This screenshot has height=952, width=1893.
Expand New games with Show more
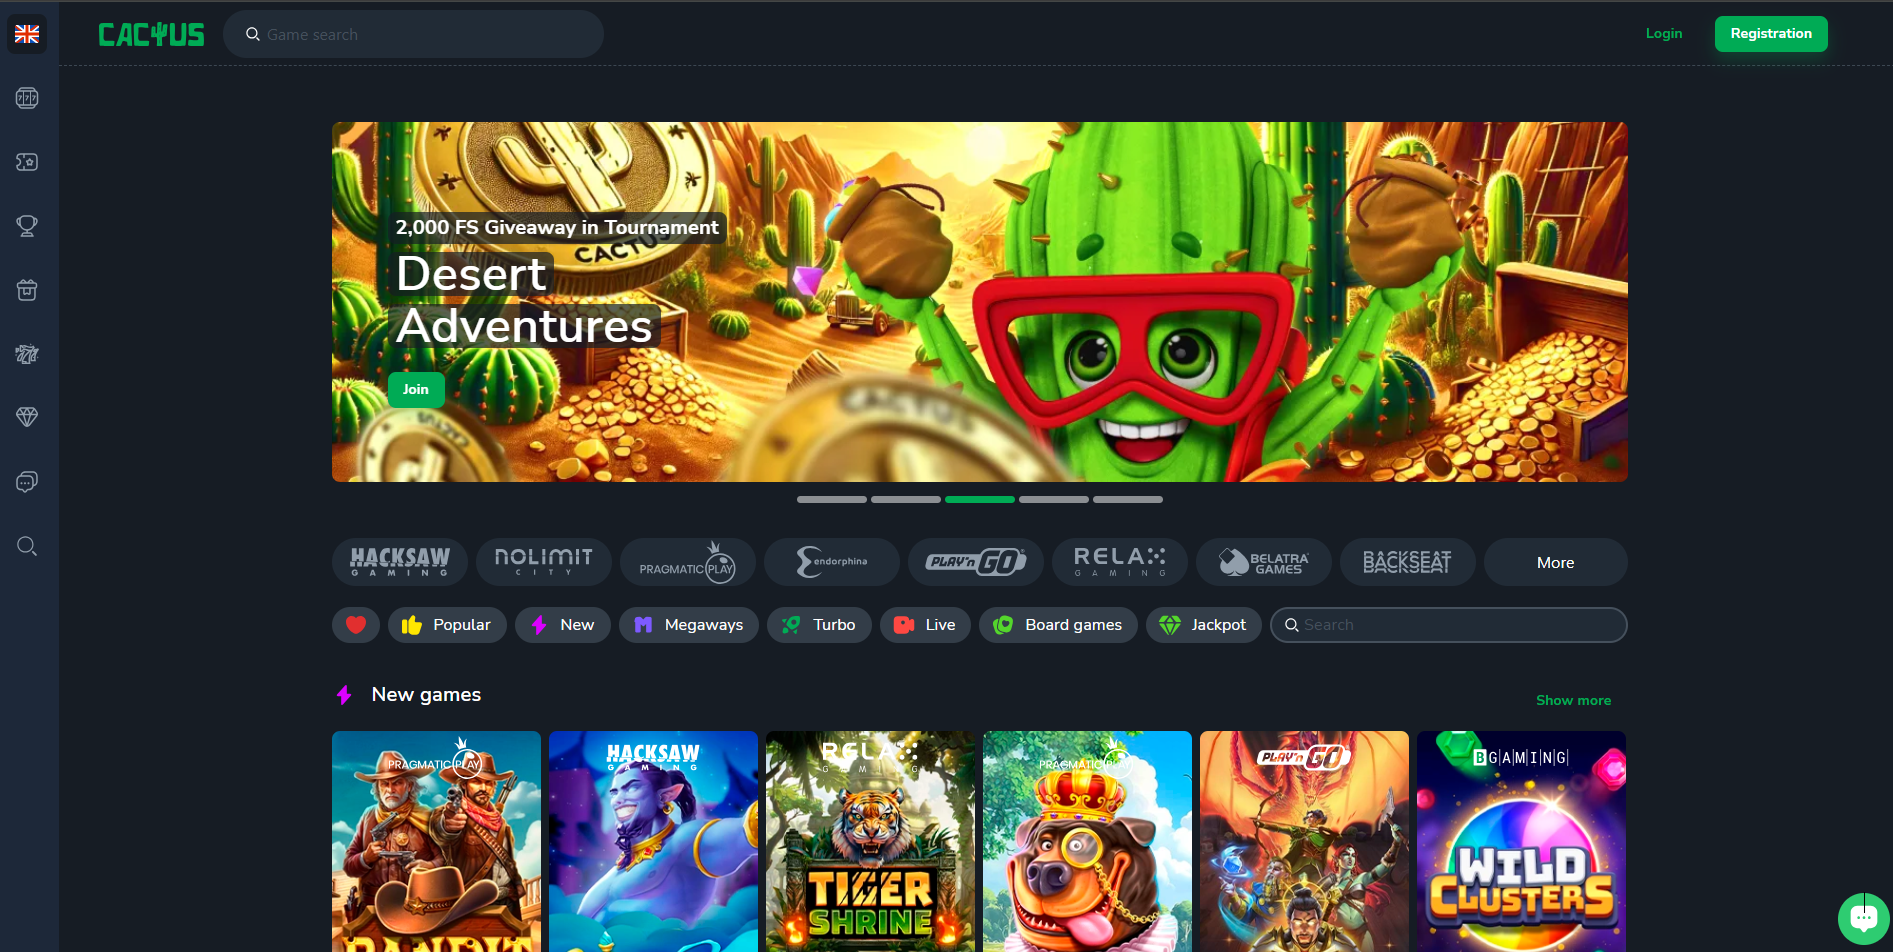coord(1573,700)
